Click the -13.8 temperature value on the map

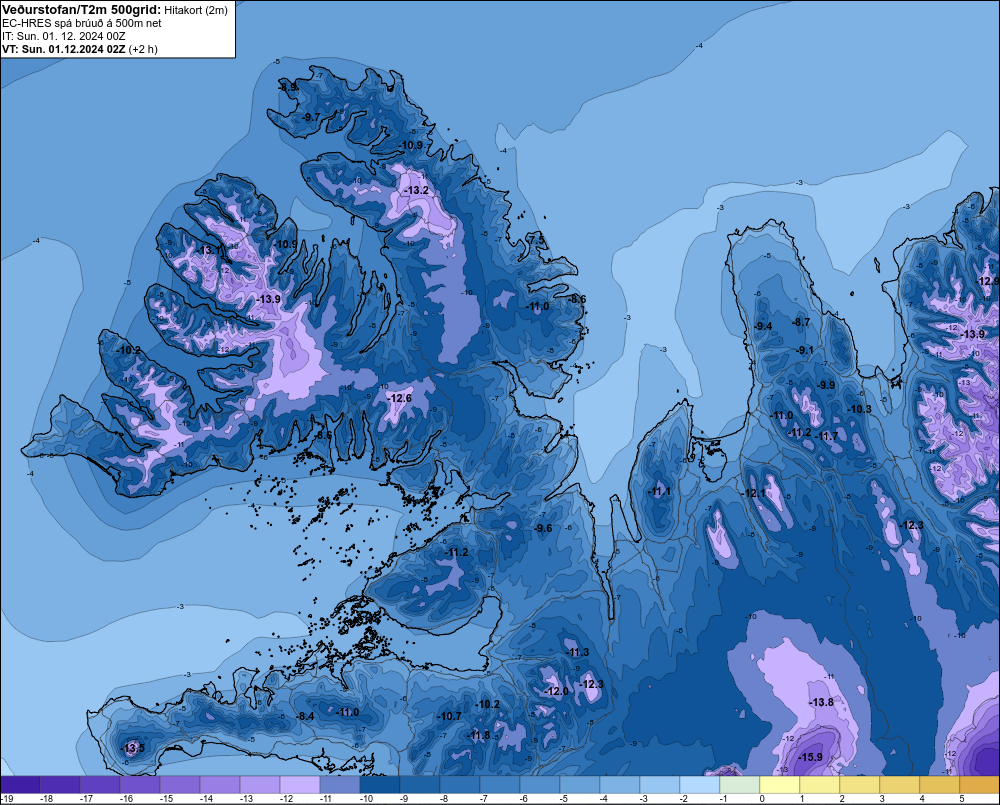[x=821, y=702]
